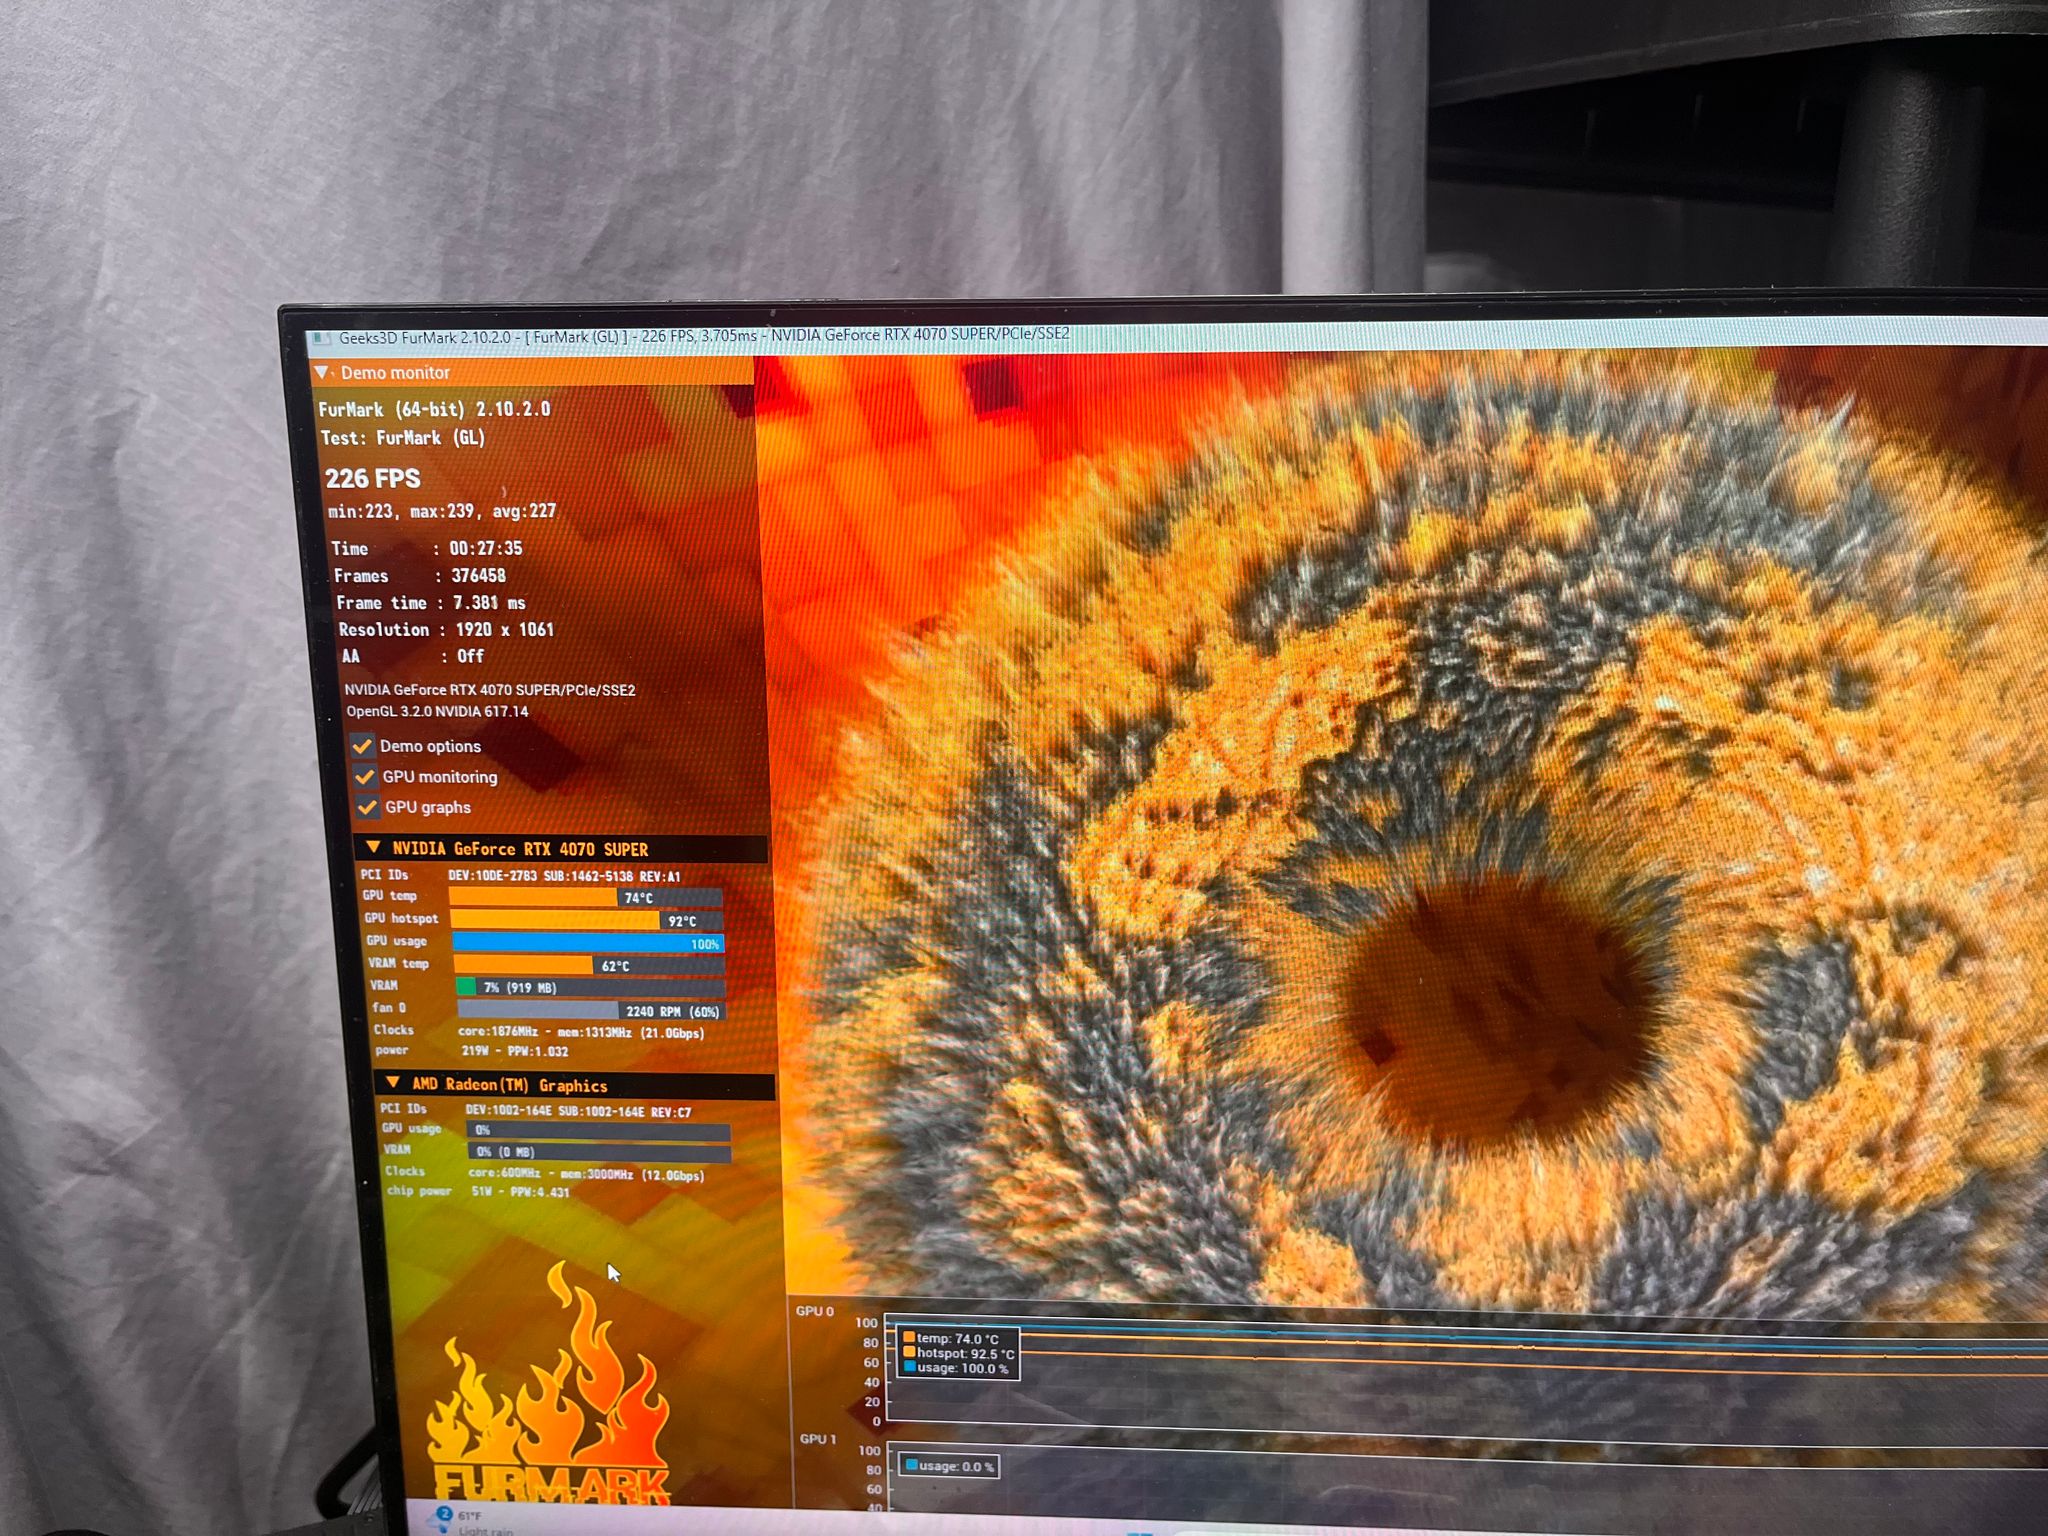
Task: Click the GPU 0 graph label
Action: [x=814, y=1311]
